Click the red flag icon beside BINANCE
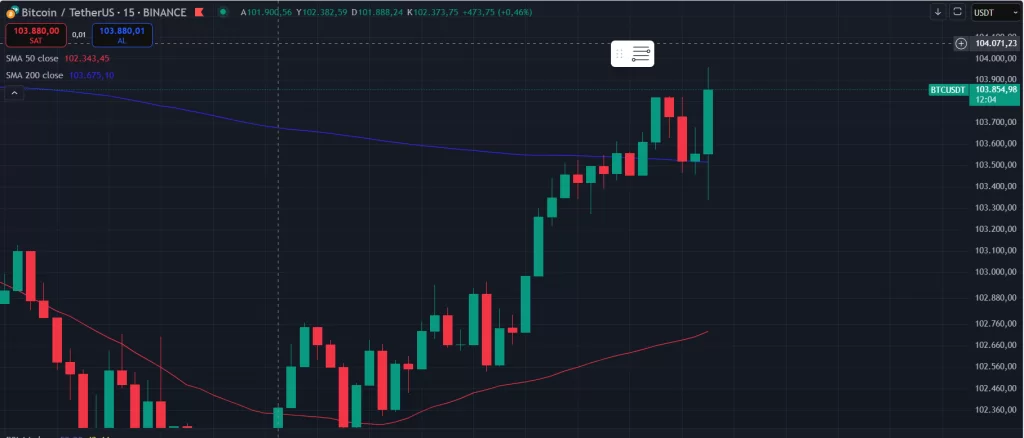The height and width of the screenshot is (438, 1024). click(x=200, y=11)
